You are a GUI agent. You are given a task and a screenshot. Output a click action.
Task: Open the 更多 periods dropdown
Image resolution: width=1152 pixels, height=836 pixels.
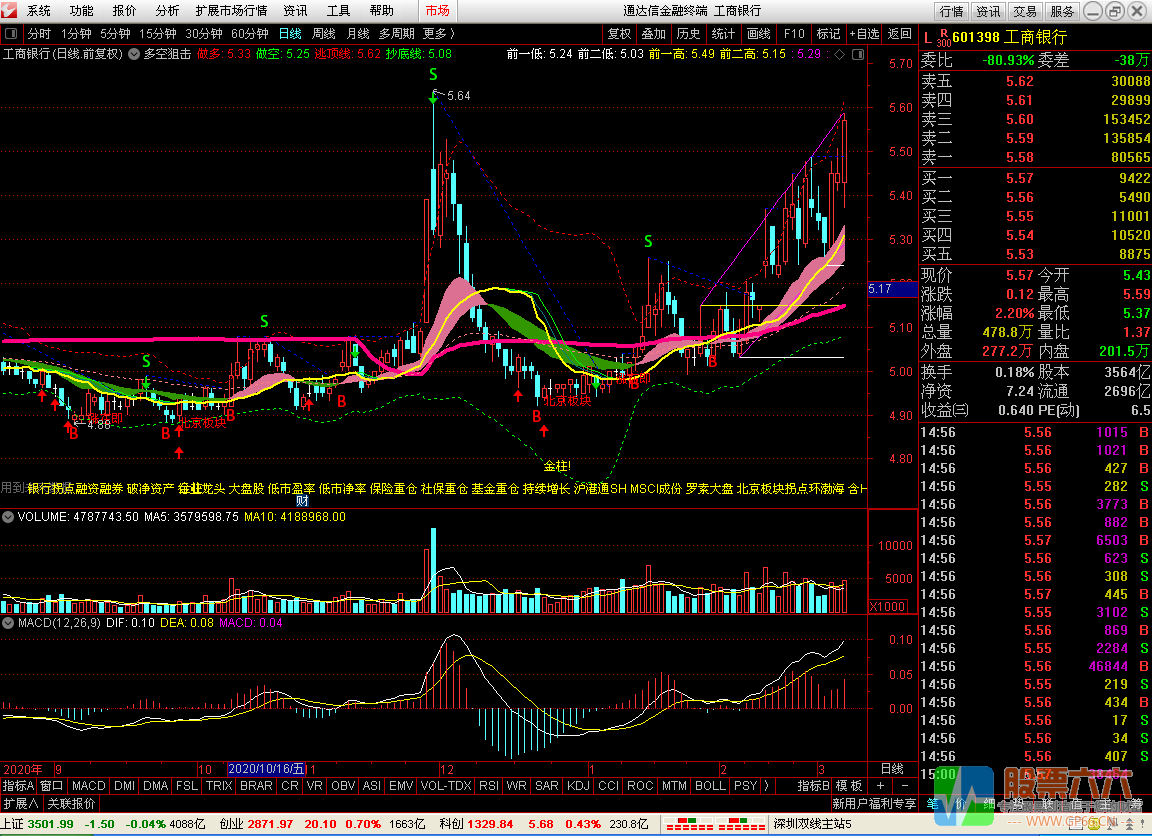click(x=439, y=34)
